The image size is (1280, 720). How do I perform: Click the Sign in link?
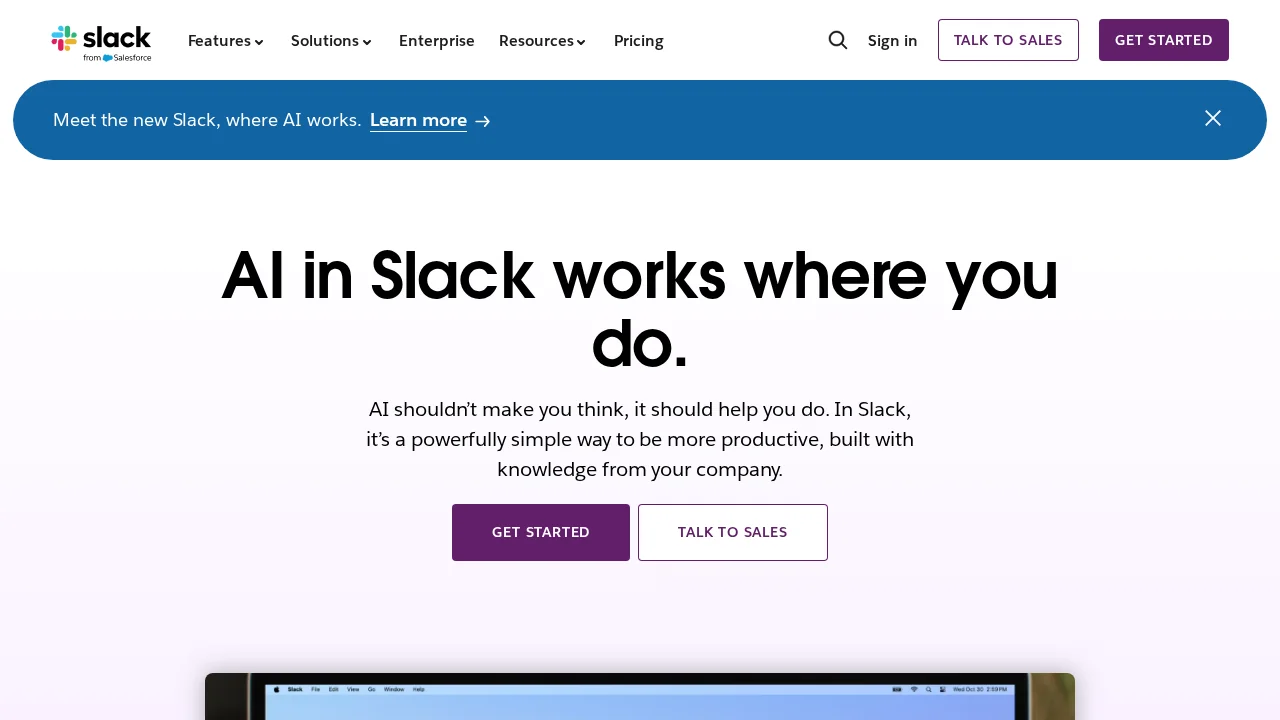pyautogui.click(x=892, y=41)
